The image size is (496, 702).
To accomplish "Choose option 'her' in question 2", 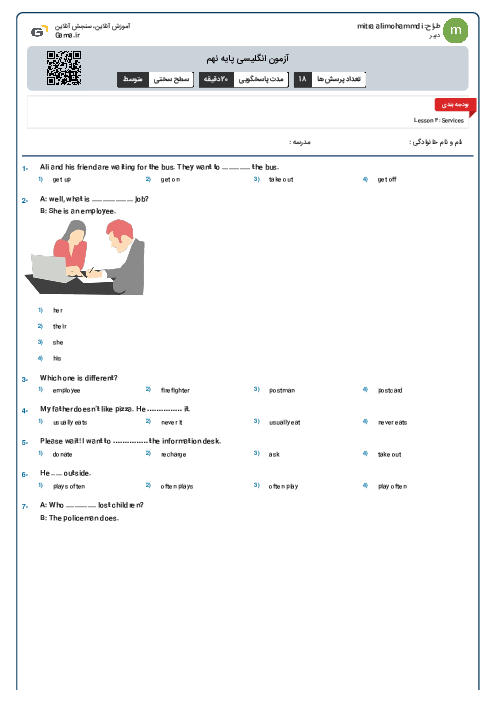I will point(58,310).
